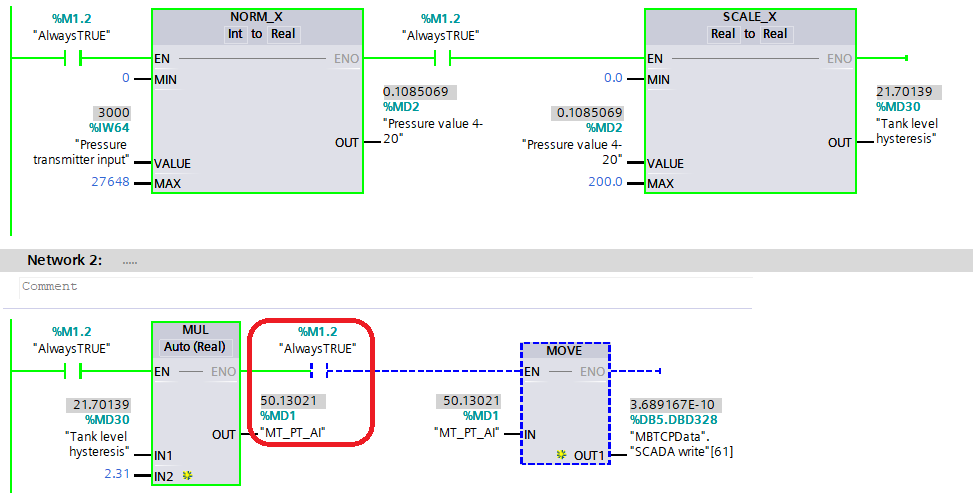Click the %MD2 operand at SCALE_X VALUE input
This screenshot has height=493, width=973.
click(604, 128)
